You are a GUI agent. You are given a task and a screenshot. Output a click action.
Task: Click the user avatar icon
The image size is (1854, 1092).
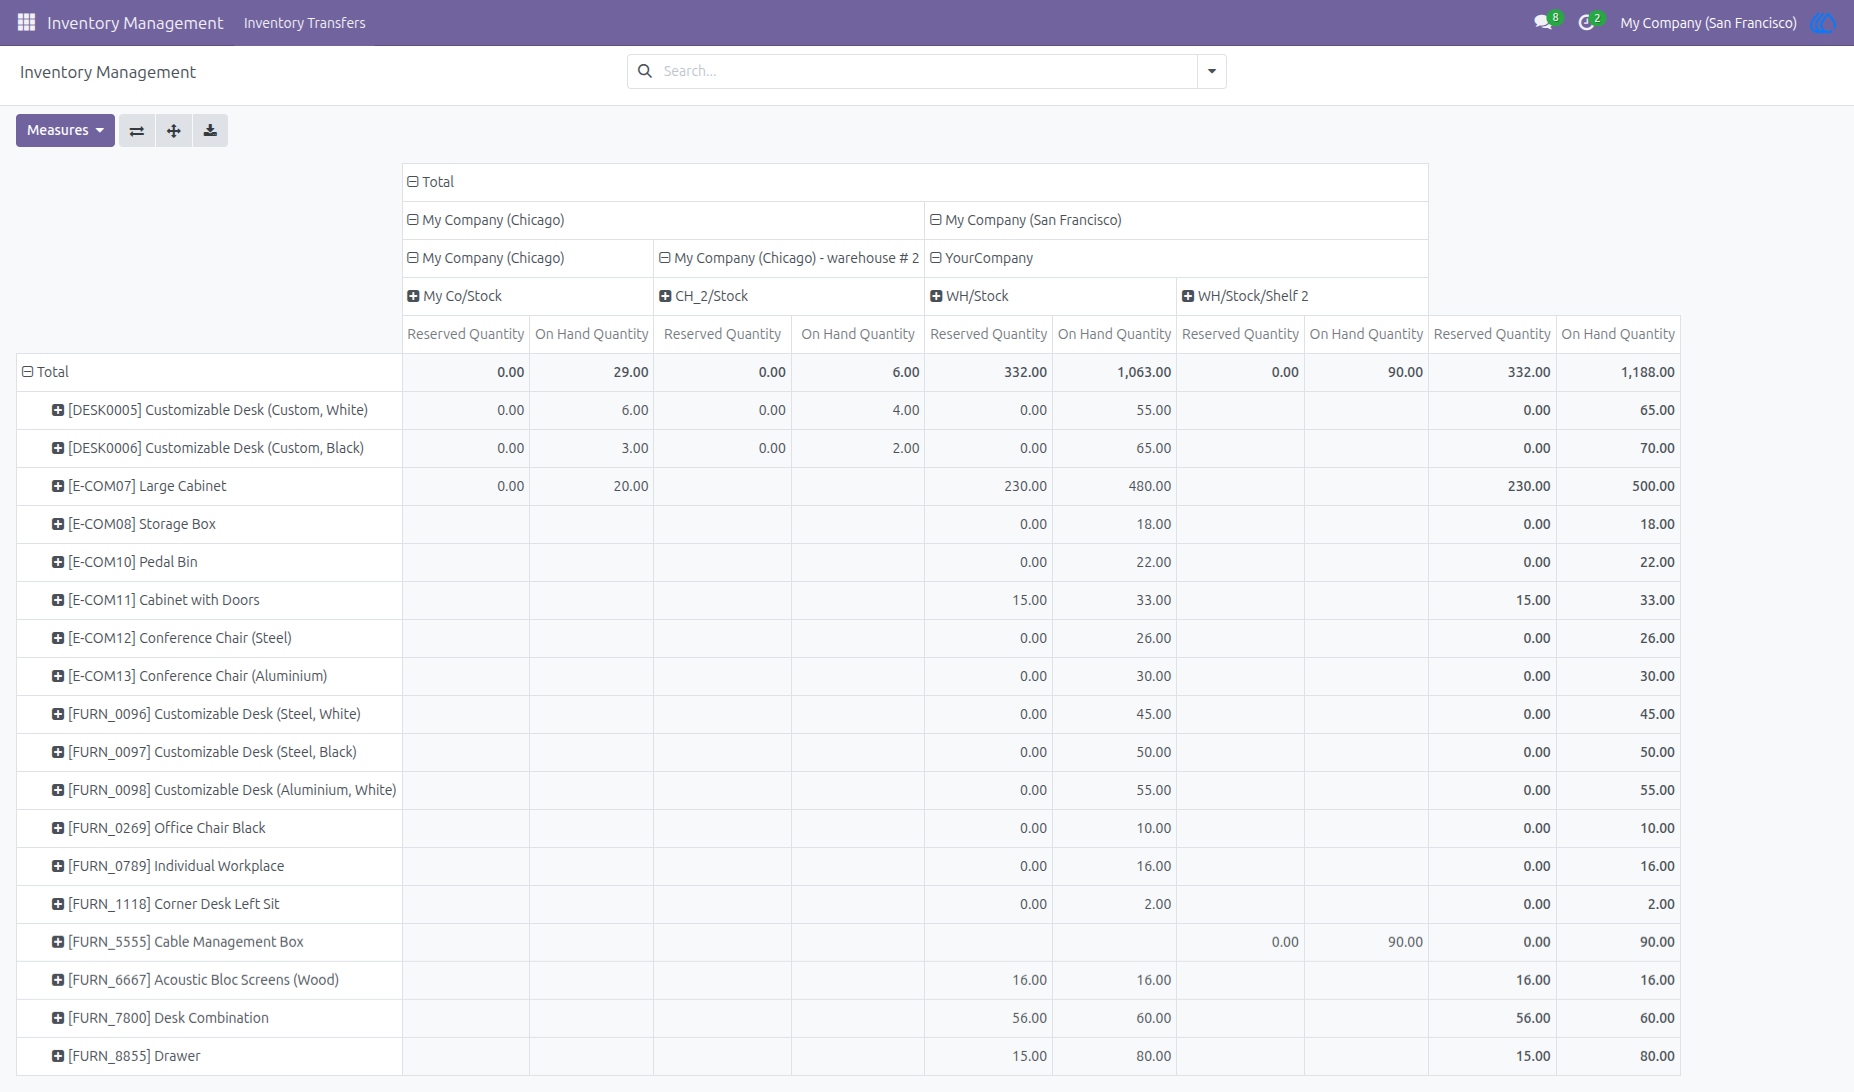[1823, 22]
